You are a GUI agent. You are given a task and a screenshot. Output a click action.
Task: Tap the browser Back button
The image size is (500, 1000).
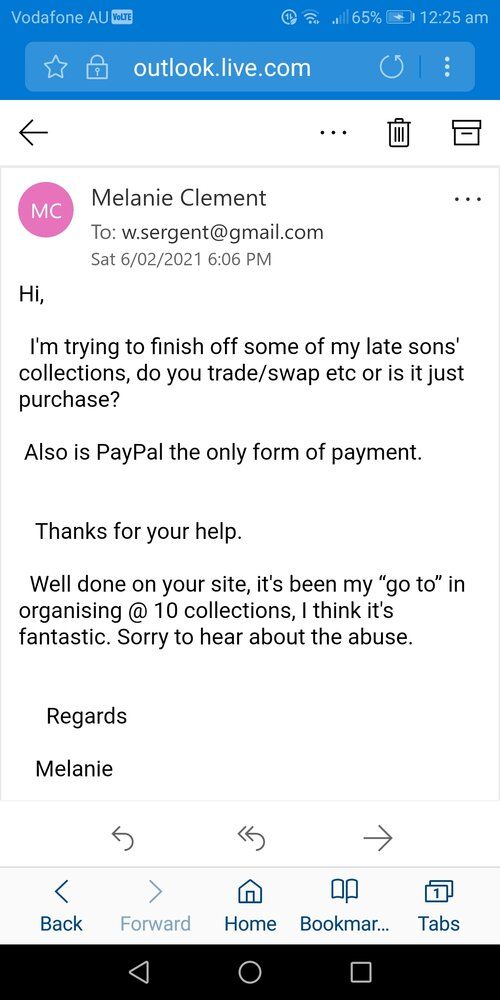61,906
